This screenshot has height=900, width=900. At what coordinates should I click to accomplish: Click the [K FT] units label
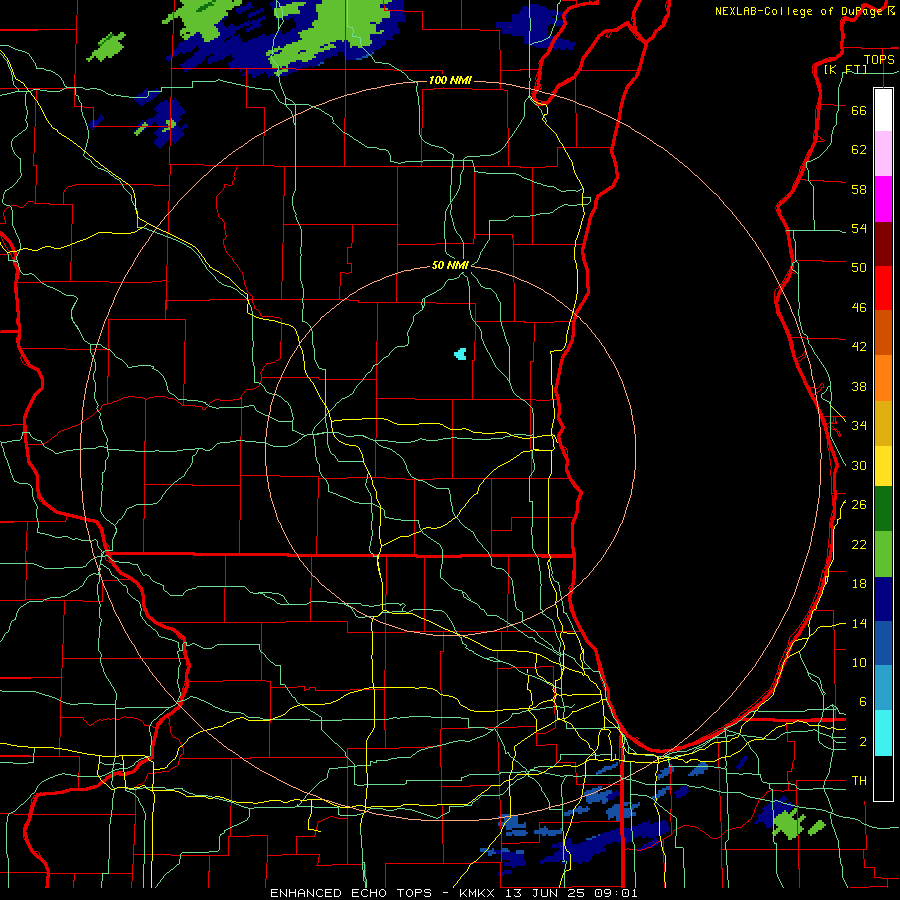click(845, 69)
